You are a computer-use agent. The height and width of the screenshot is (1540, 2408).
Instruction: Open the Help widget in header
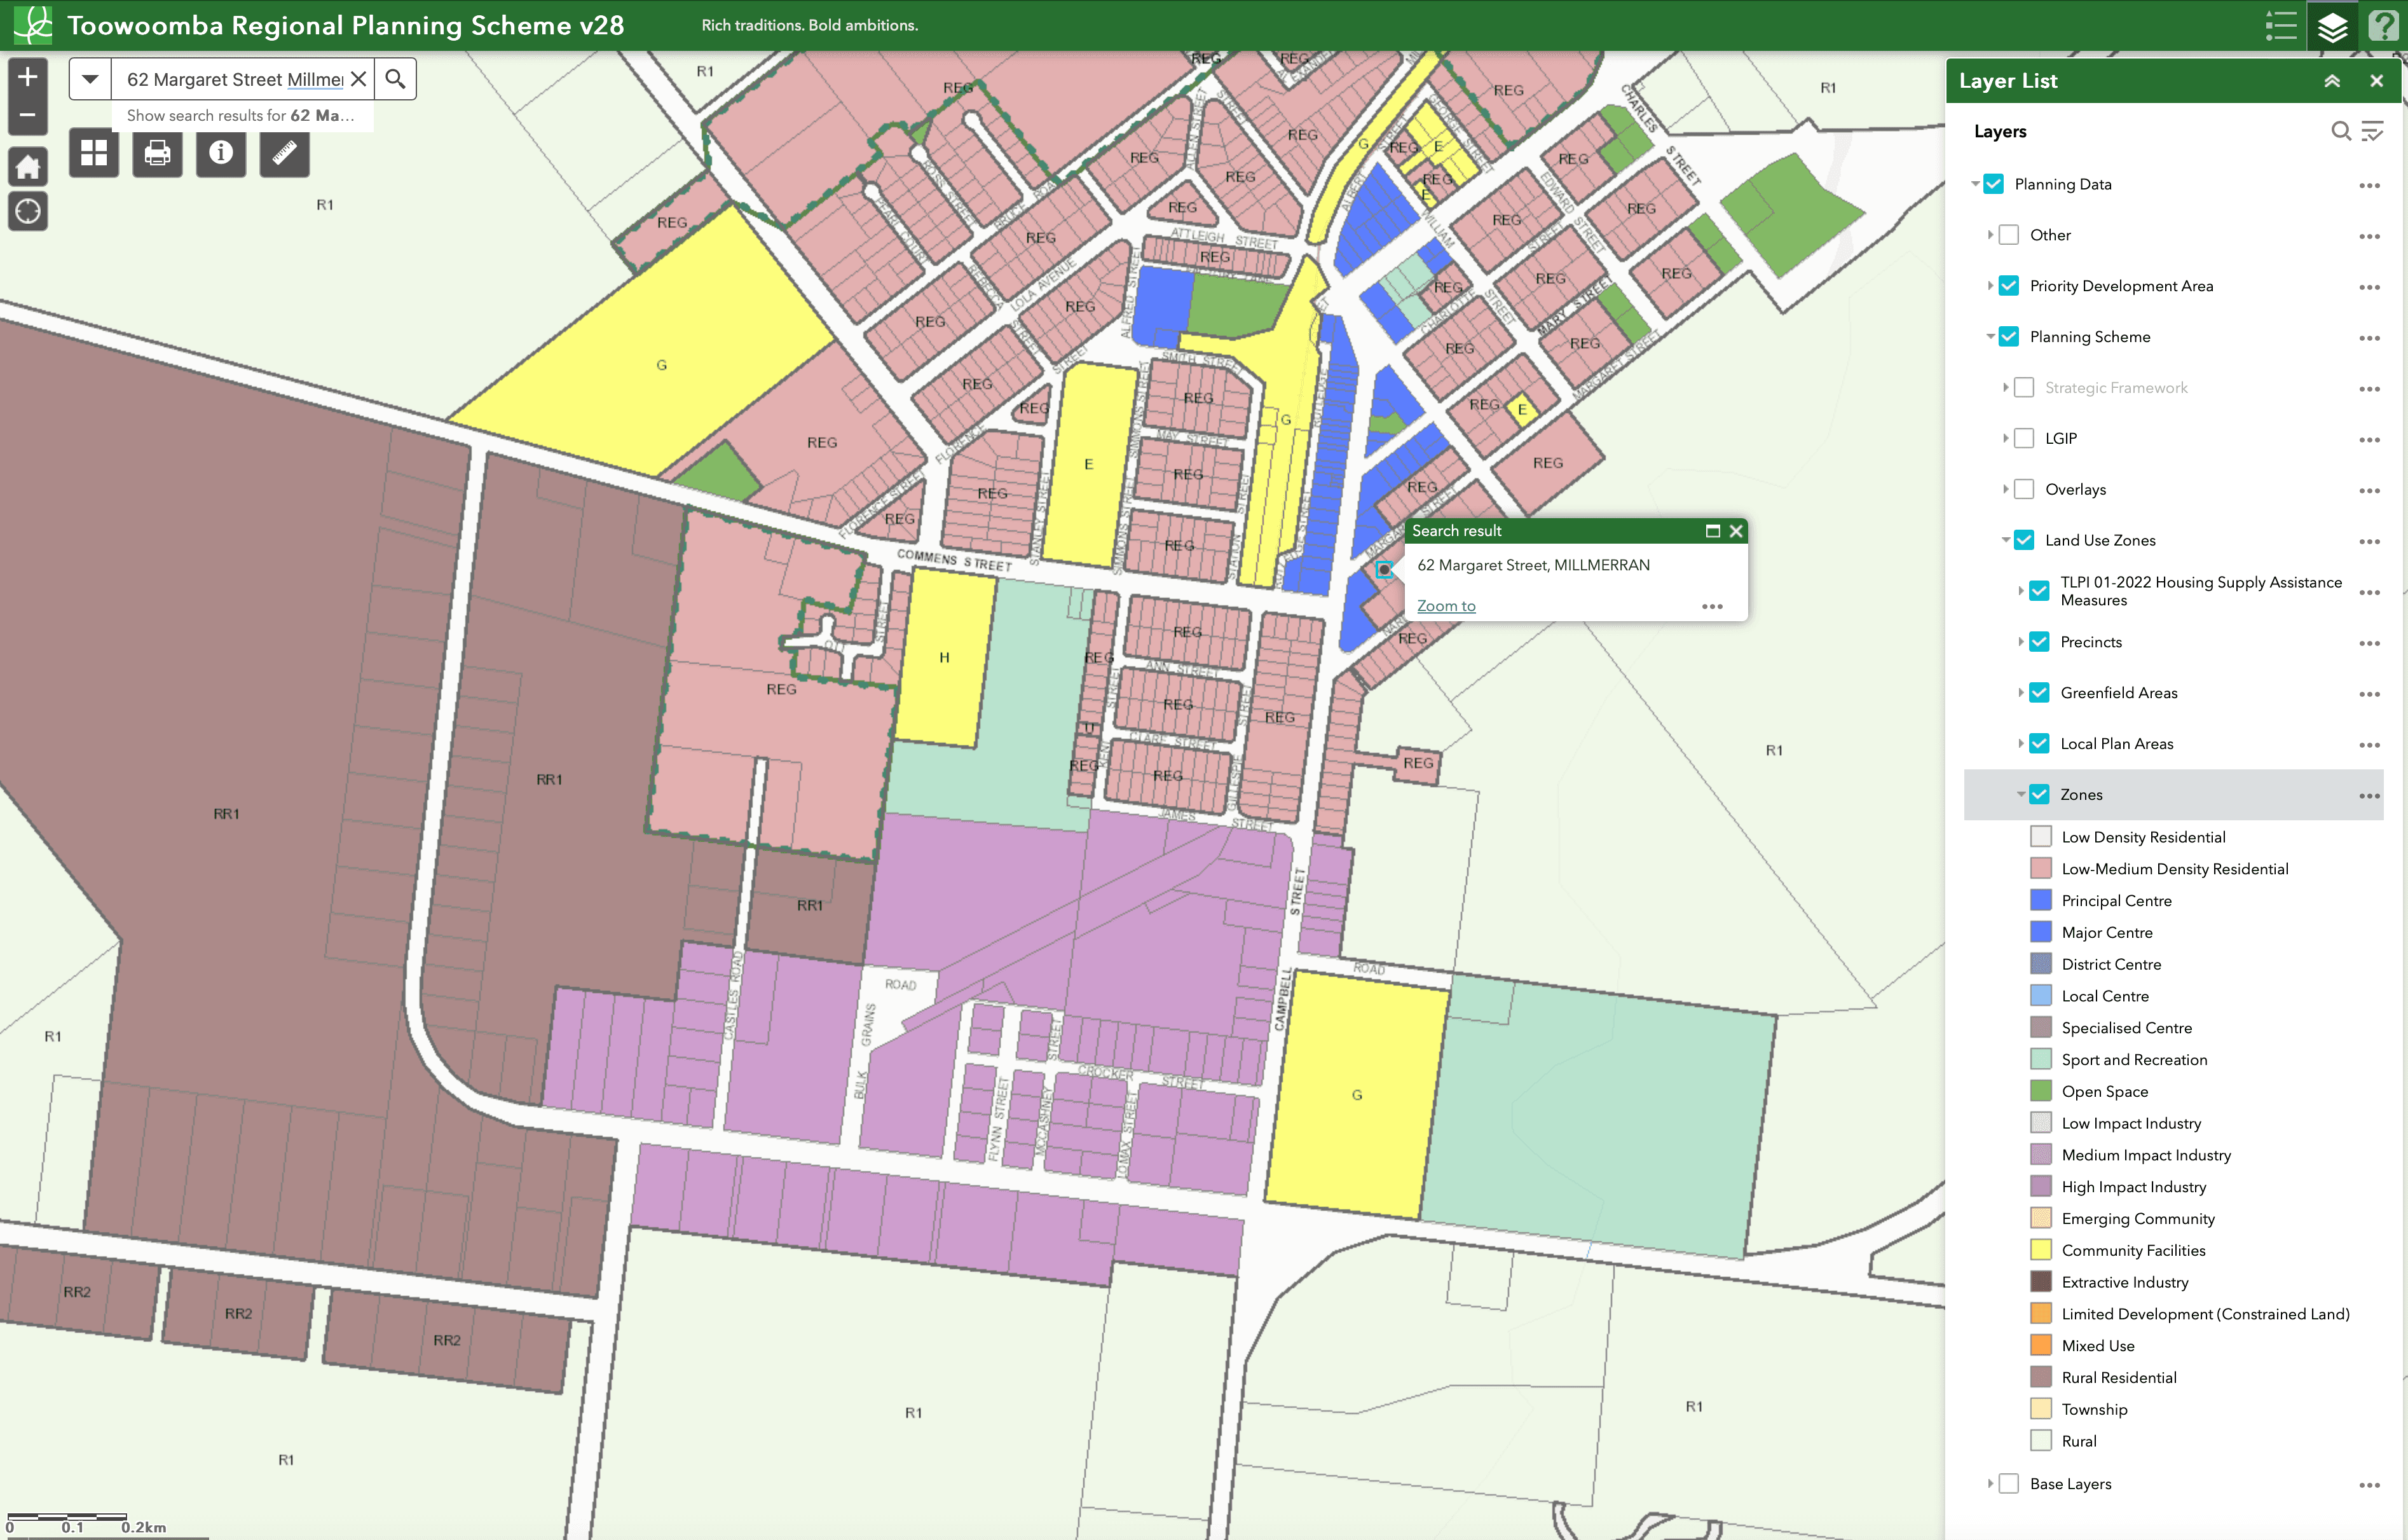coord(2383,25)
